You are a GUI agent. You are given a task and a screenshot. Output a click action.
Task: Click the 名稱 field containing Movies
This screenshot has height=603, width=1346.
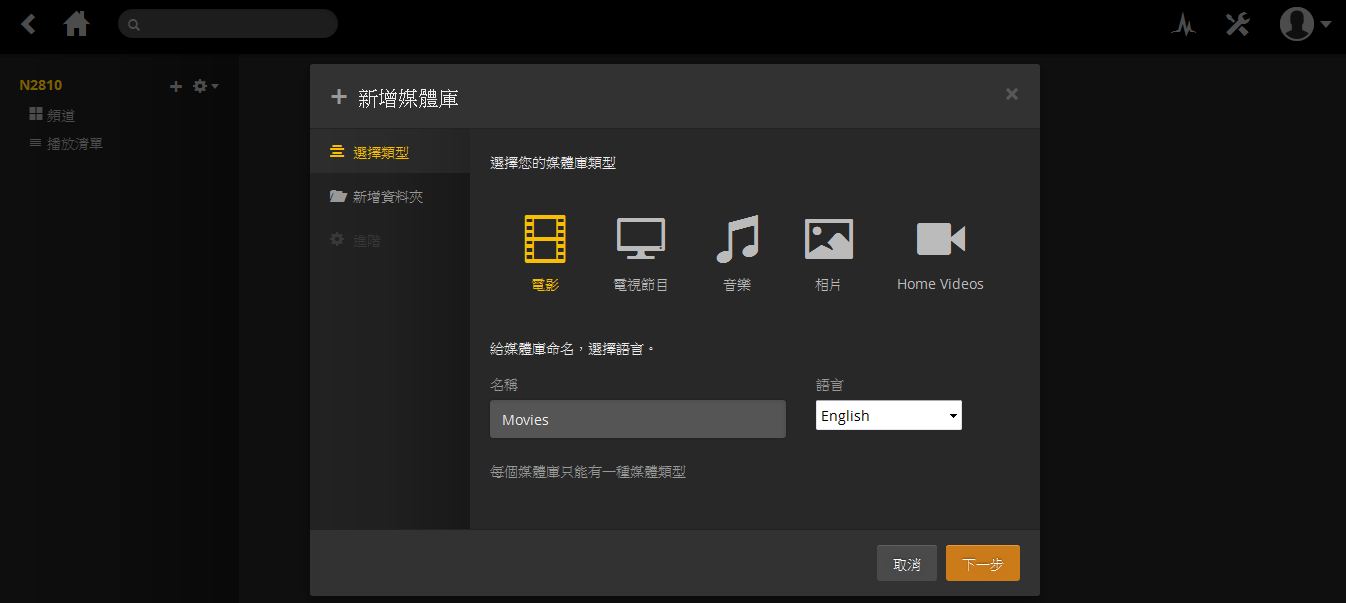point(638,419)
